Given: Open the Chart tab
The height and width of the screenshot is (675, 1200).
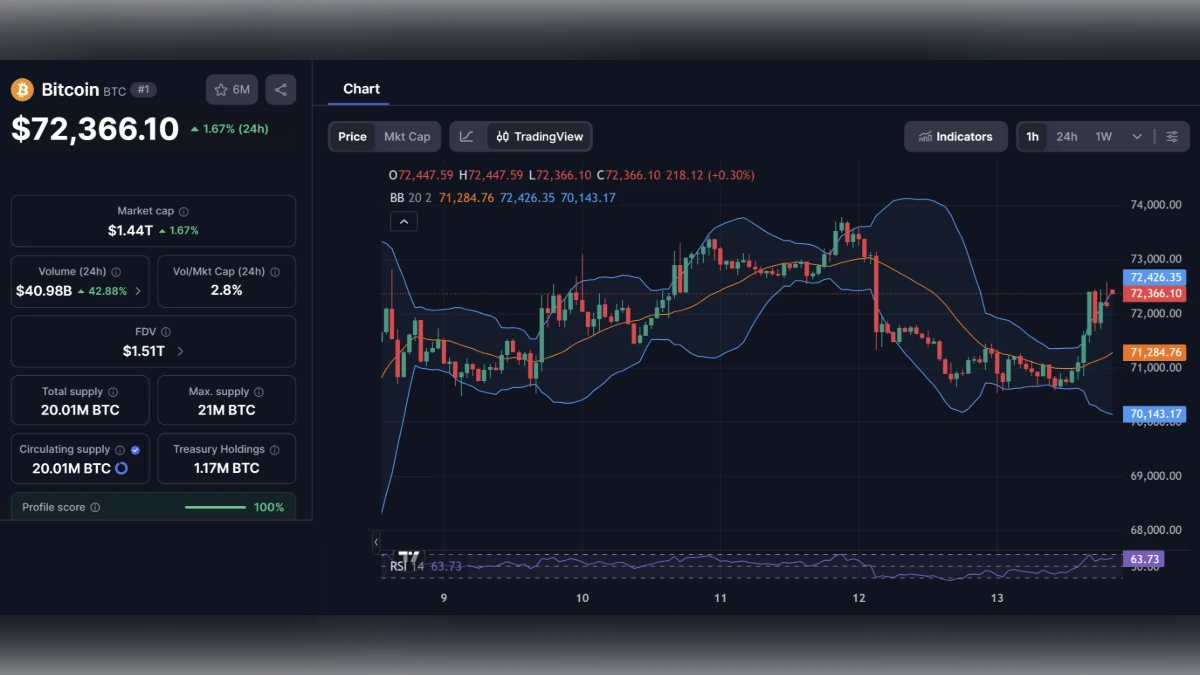Looking at the screenshot, I should [x=361, y=88].
